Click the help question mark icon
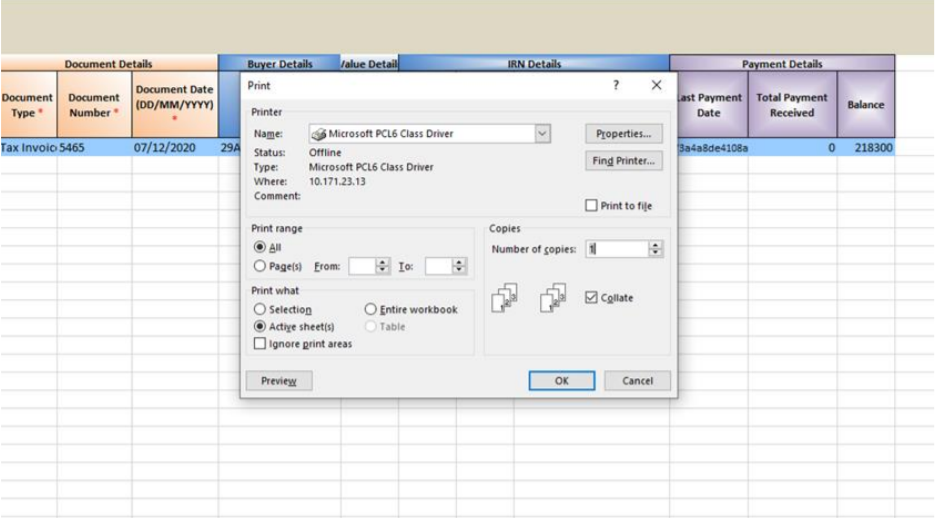The image size is (940, 518). 616,85
